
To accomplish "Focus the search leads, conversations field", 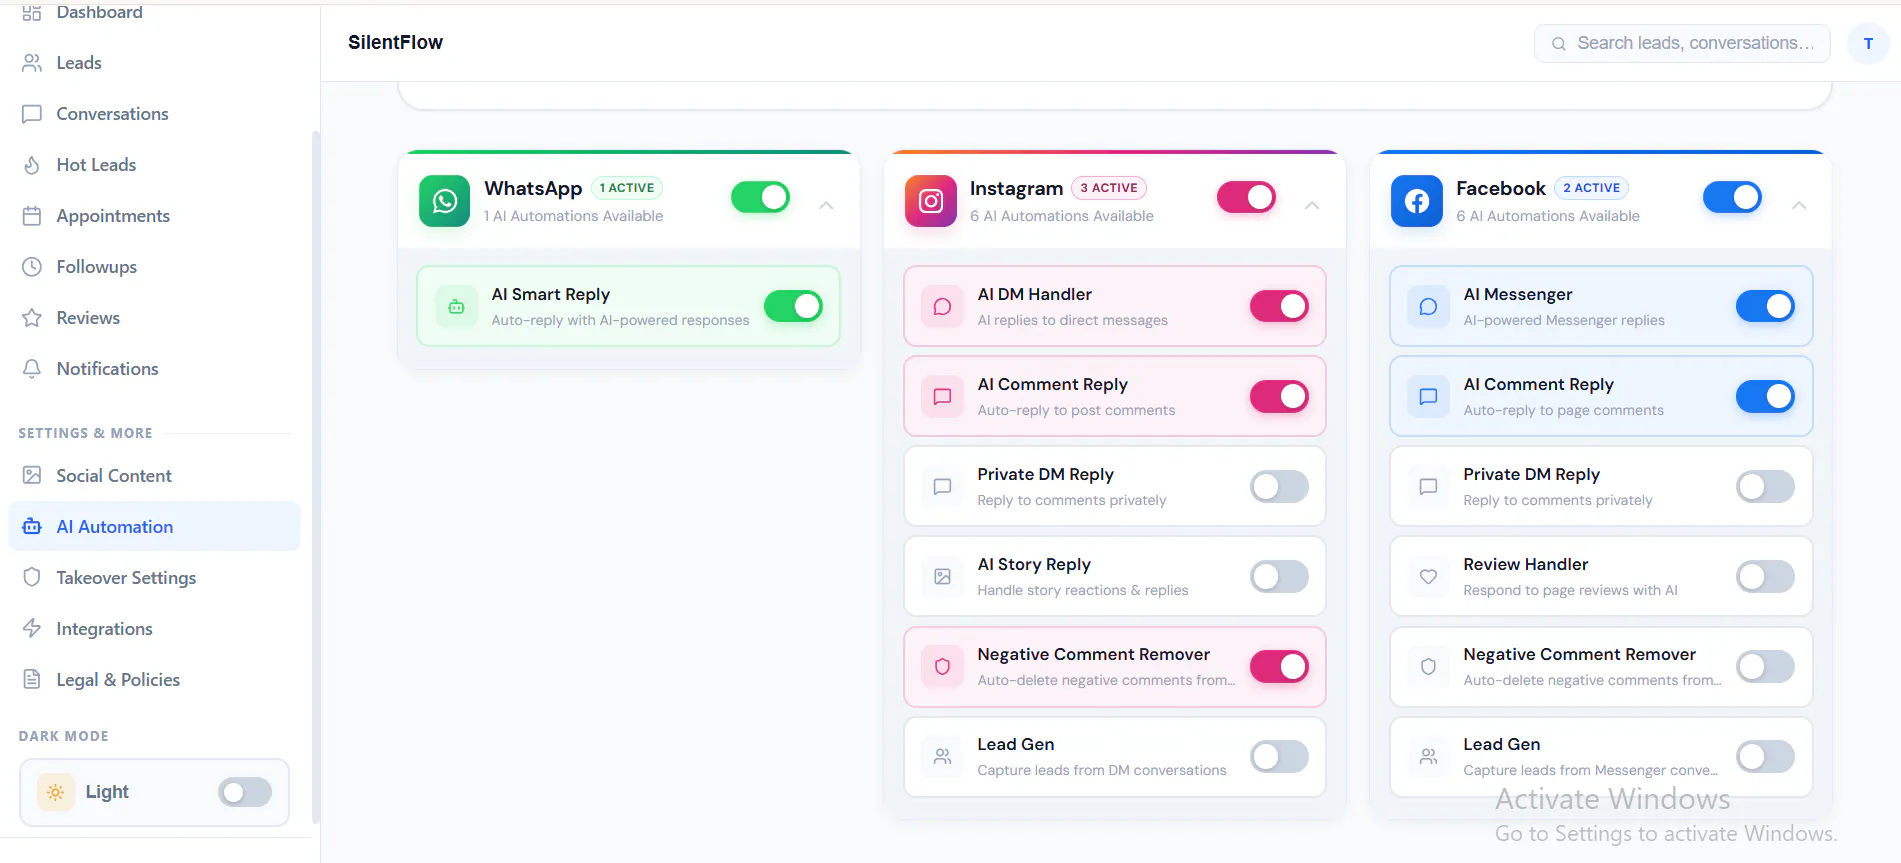I will 1682,44.
